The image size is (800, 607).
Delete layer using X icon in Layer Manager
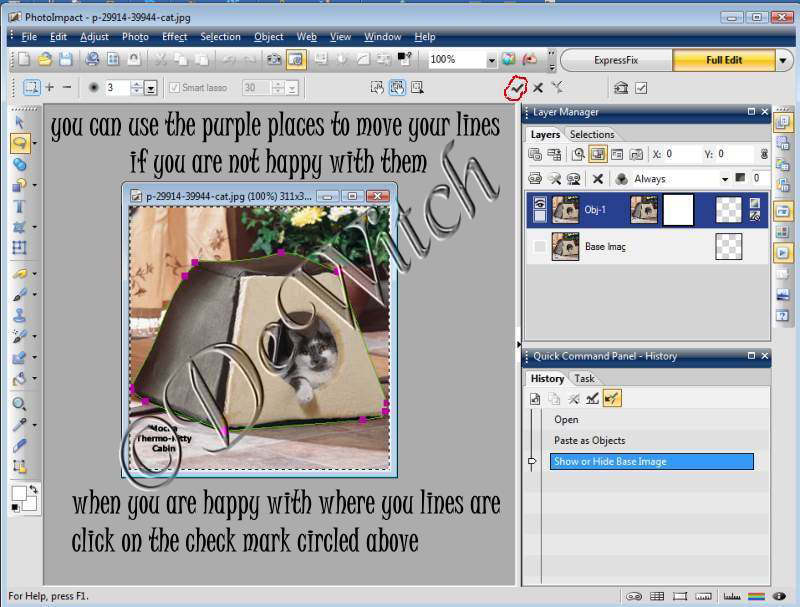[x=597, y=179]
